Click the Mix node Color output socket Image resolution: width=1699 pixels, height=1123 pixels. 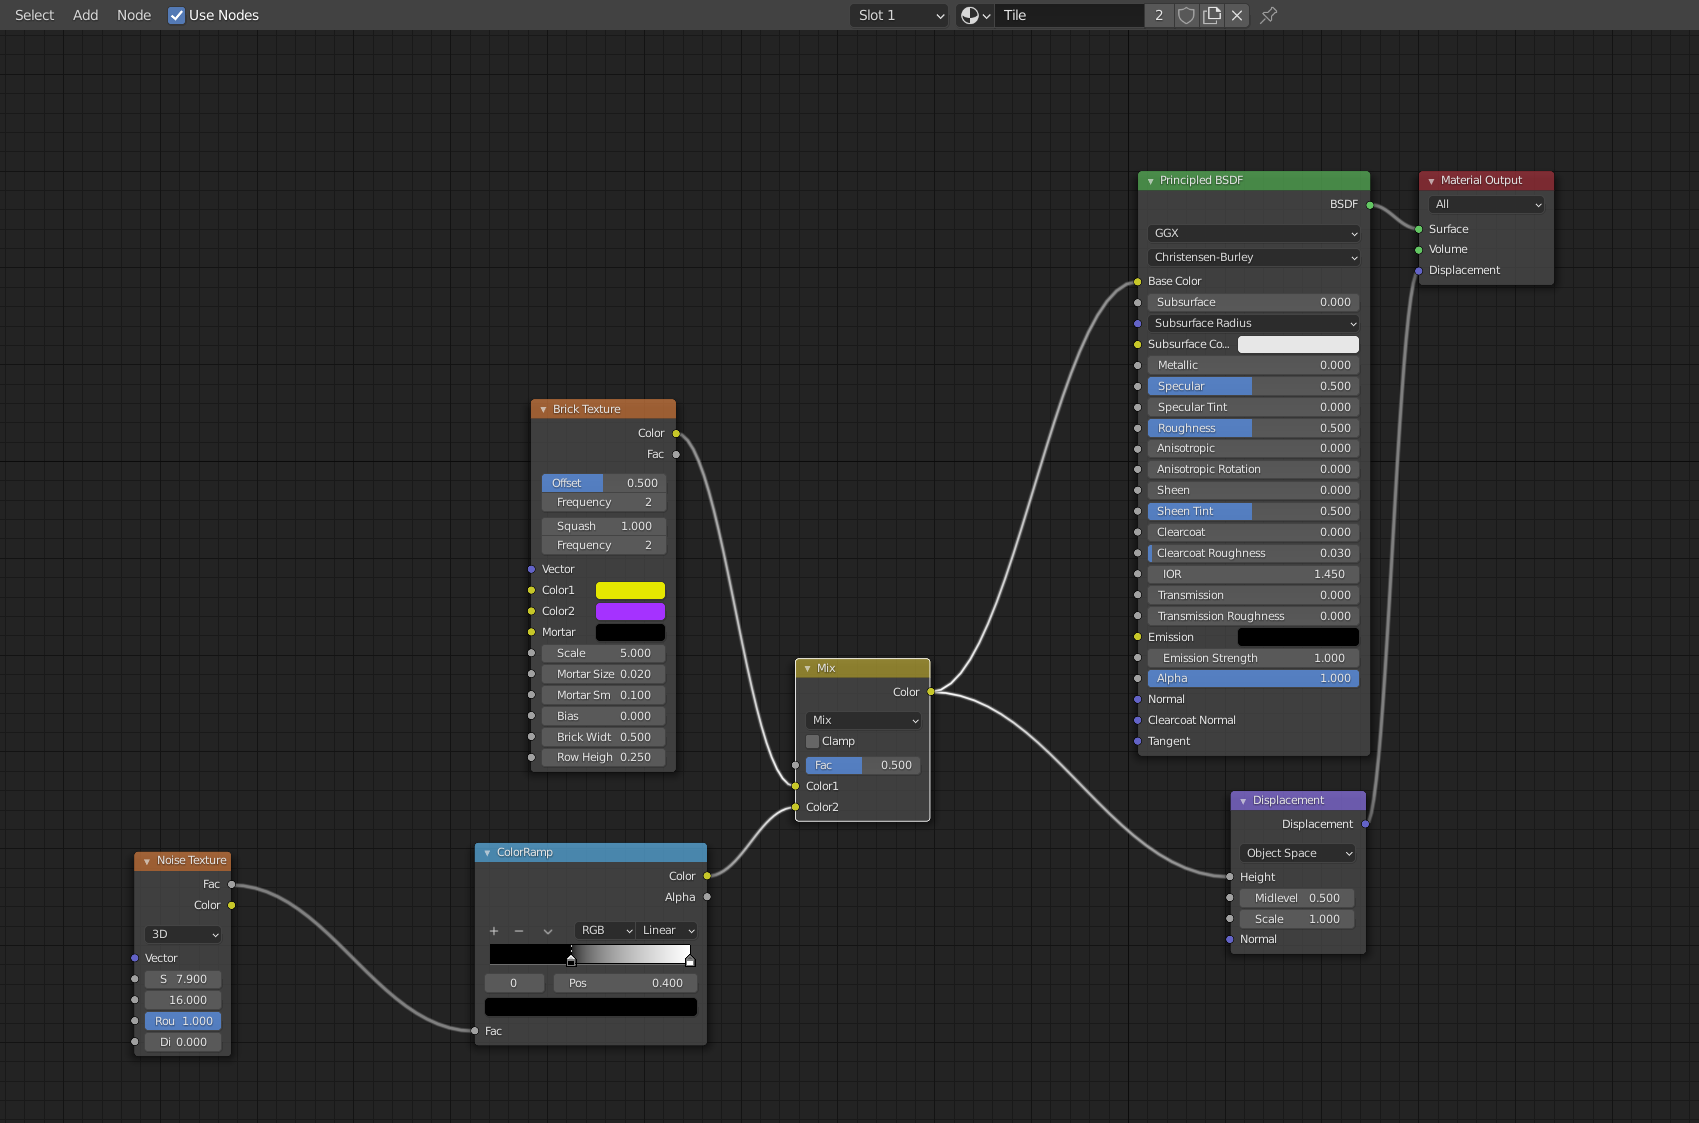click(931, 692)
